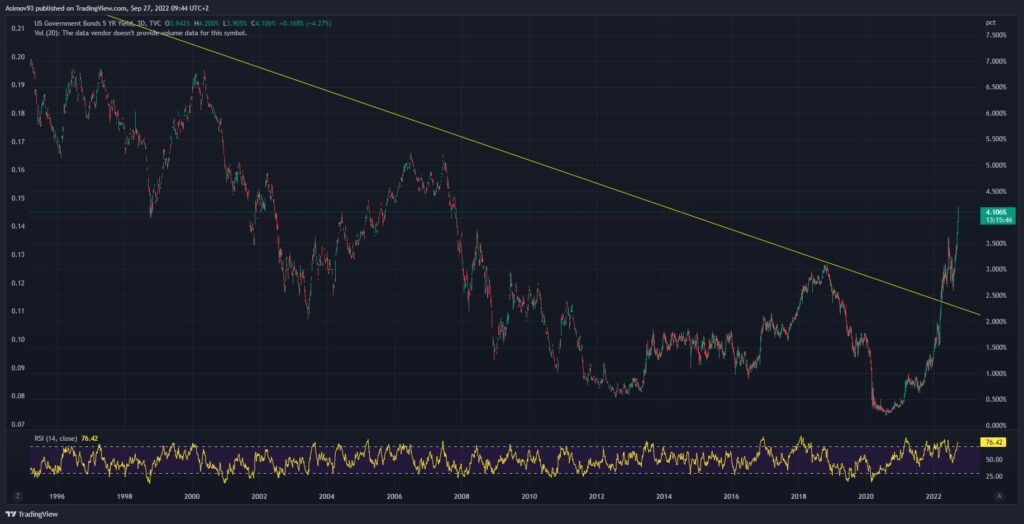This screenshot has height=524, width=1024.
Task: Click the Z timezone button on time axis
Action: (17, 497)
